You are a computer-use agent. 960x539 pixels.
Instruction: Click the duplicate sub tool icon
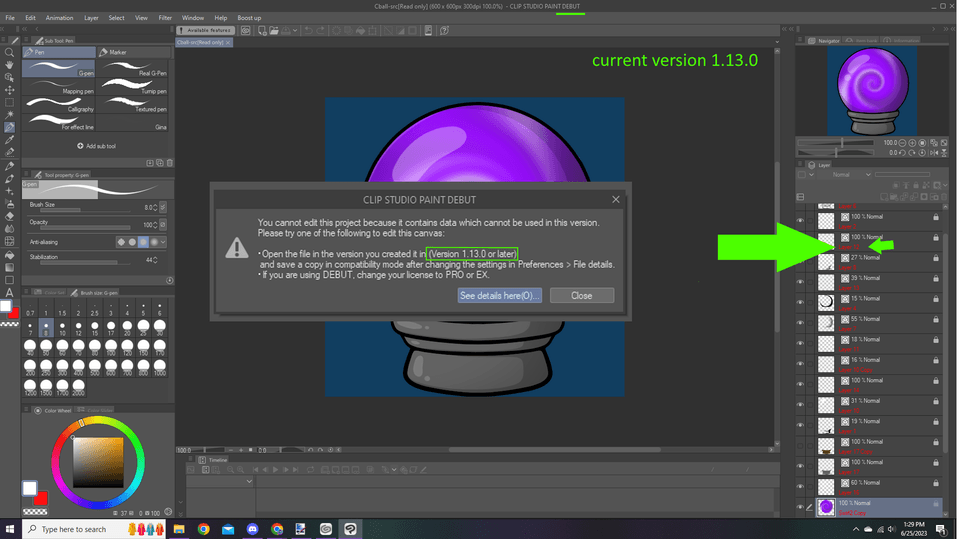160,163
